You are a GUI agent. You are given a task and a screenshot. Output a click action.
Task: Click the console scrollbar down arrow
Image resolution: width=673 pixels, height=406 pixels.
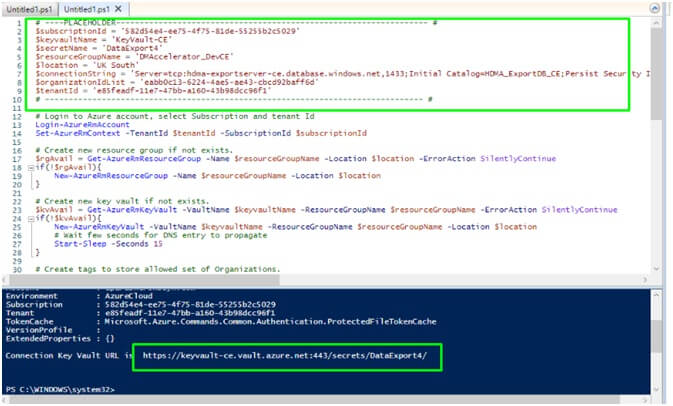(657, 390)
